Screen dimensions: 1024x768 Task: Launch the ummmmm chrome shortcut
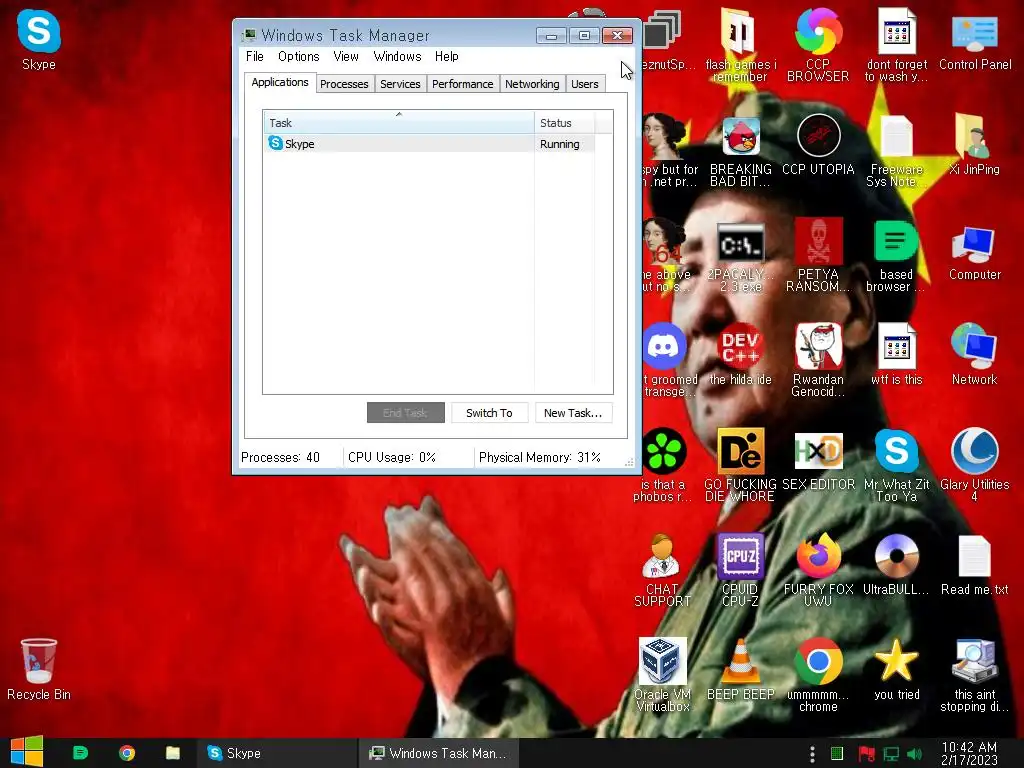[818, 675]
